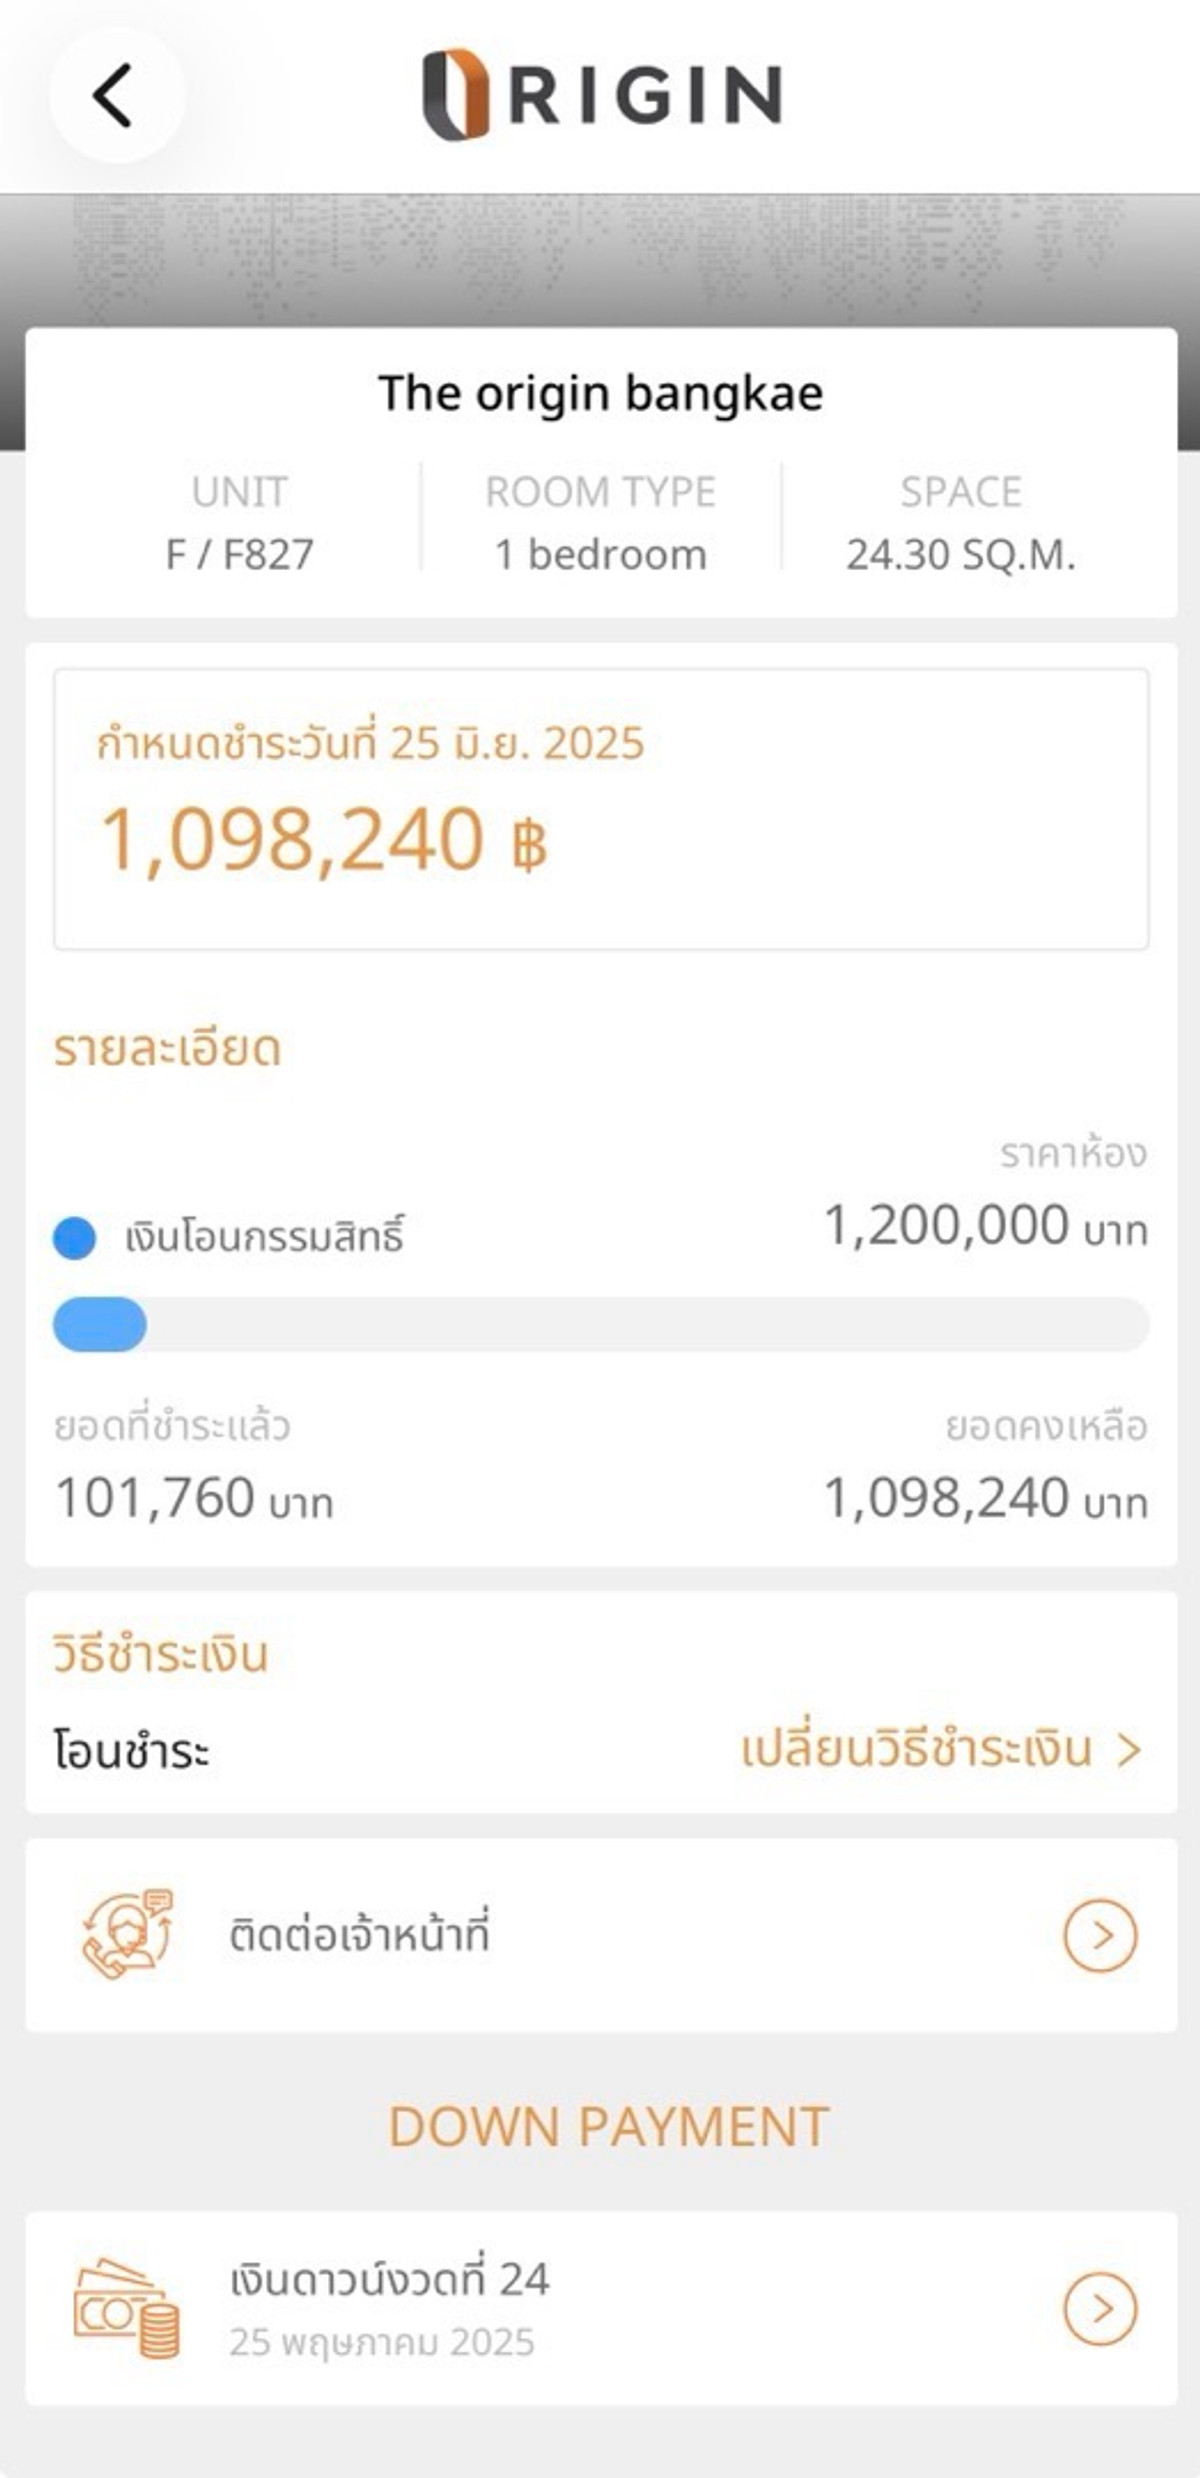Select the DOWN PAYMENT section heading
The width and height of the screenshot is (1200, 2478).
(x=609, y=2127)
